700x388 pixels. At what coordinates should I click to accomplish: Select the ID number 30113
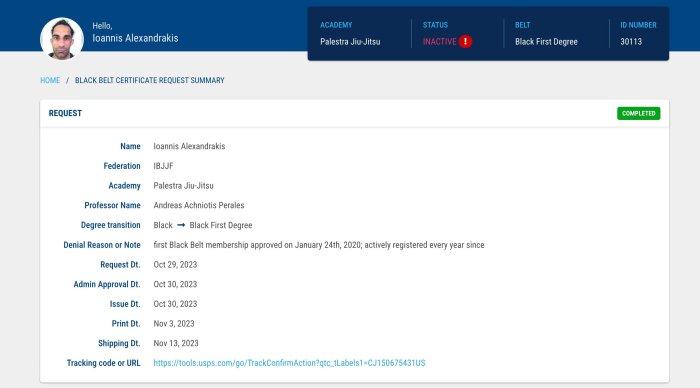(631, 42)
